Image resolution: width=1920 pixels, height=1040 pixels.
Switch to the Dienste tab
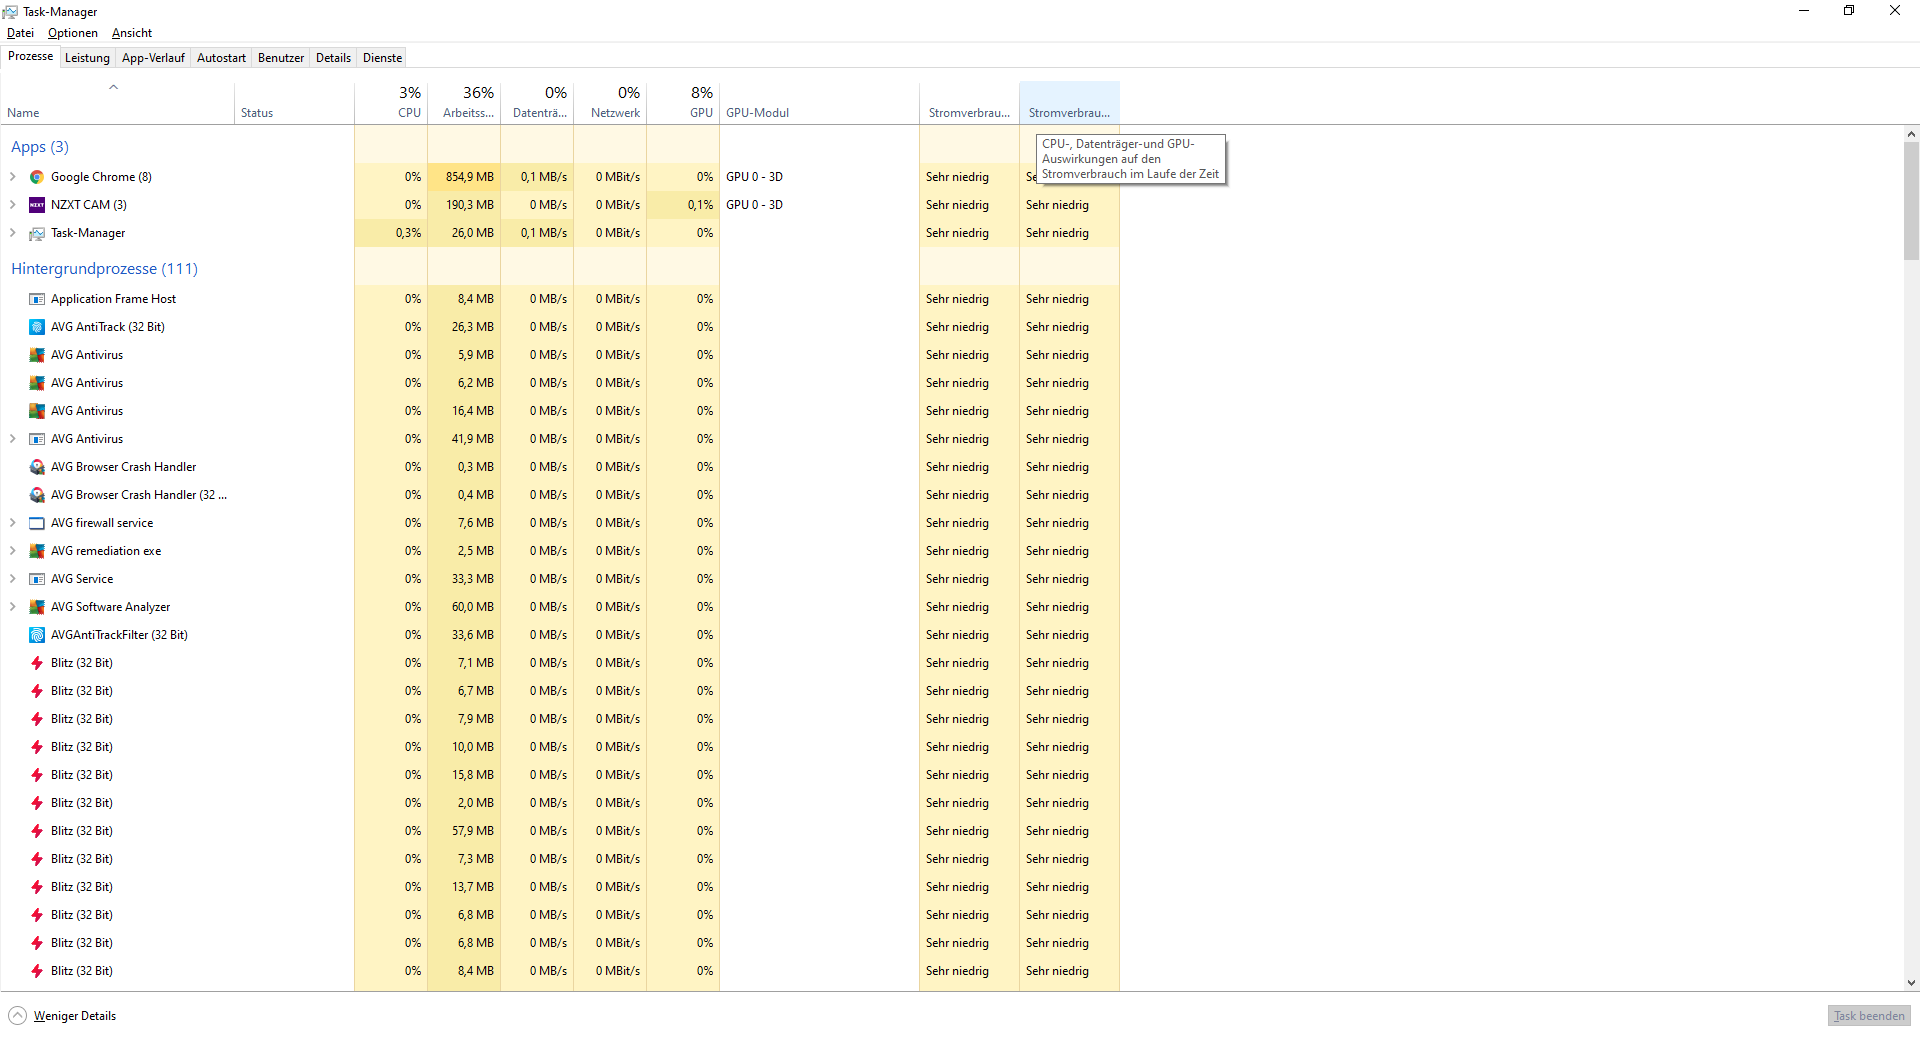pos(382,58)
